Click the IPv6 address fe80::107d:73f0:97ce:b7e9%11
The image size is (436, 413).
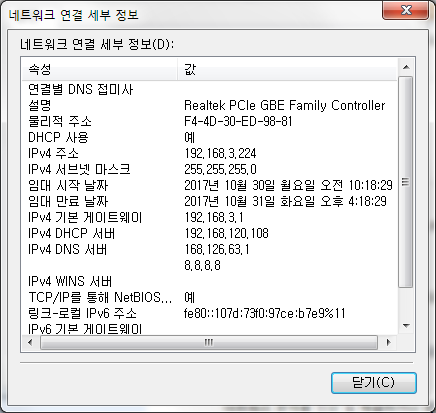coord(265,313)
